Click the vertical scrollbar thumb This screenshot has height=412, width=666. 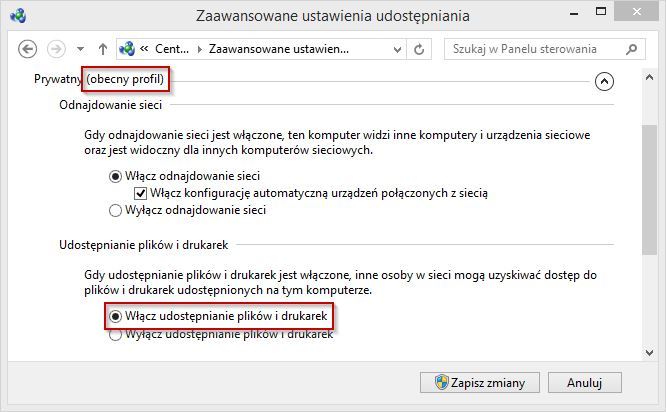point(649,190)
